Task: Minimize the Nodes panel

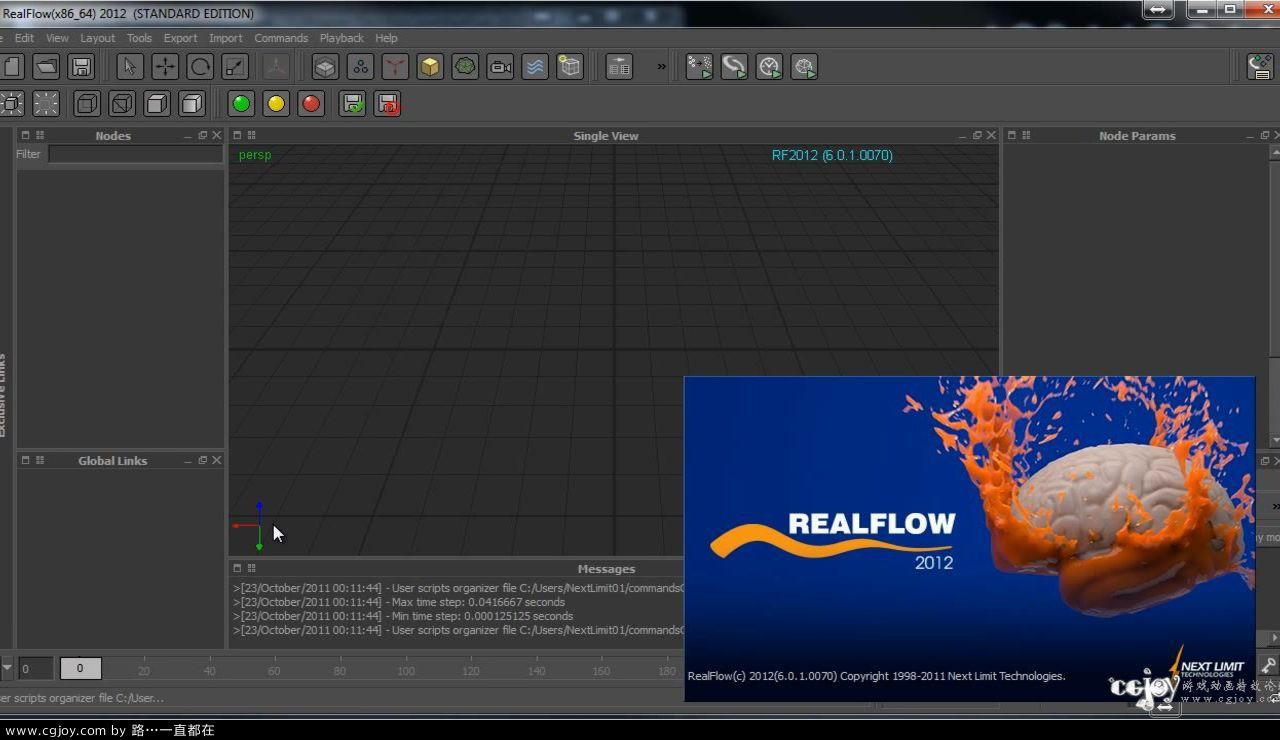Action: coord(187,136)
